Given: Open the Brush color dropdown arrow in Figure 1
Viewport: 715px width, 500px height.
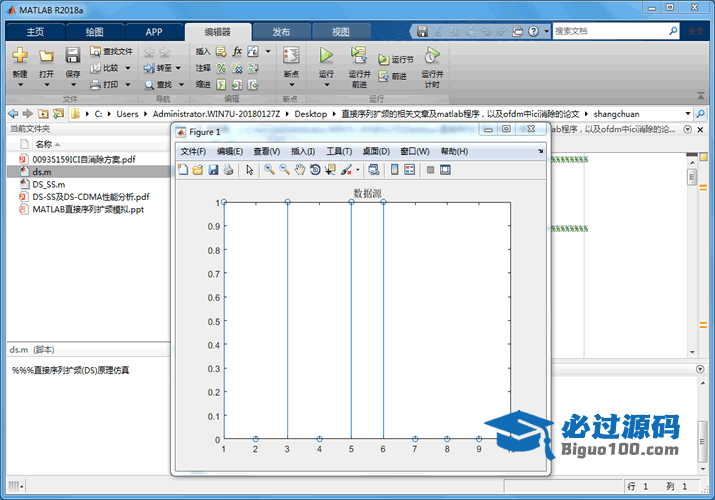Looking at the screenshot, I should pos(358,170).
